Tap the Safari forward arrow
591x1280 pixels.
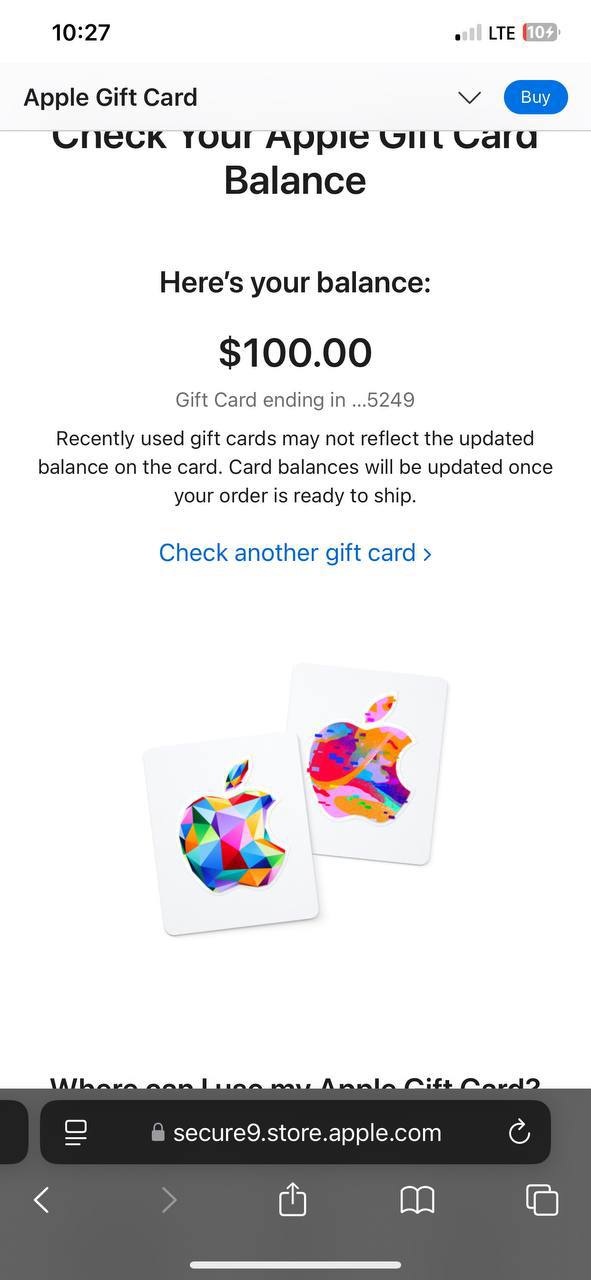(169, 1200)
